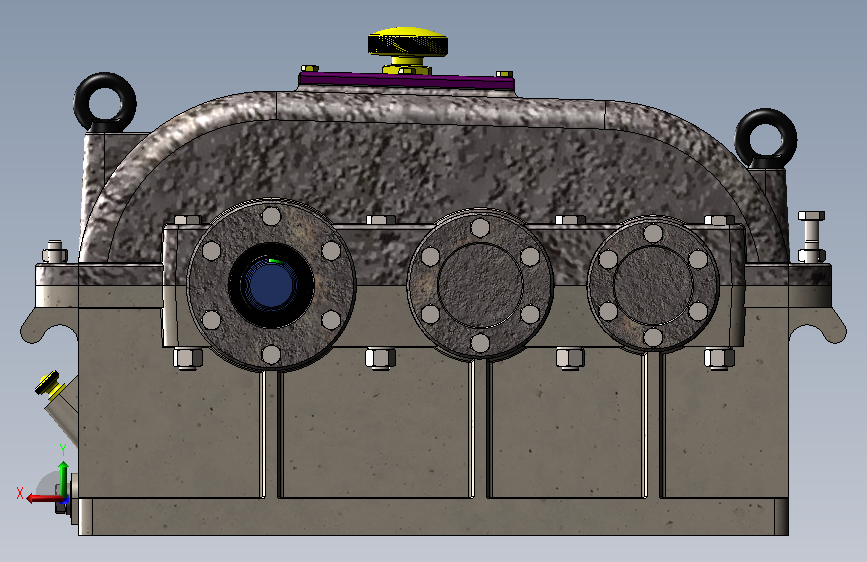
Task: Pick the right black lifting eye bolt
Action: [766, 138]
